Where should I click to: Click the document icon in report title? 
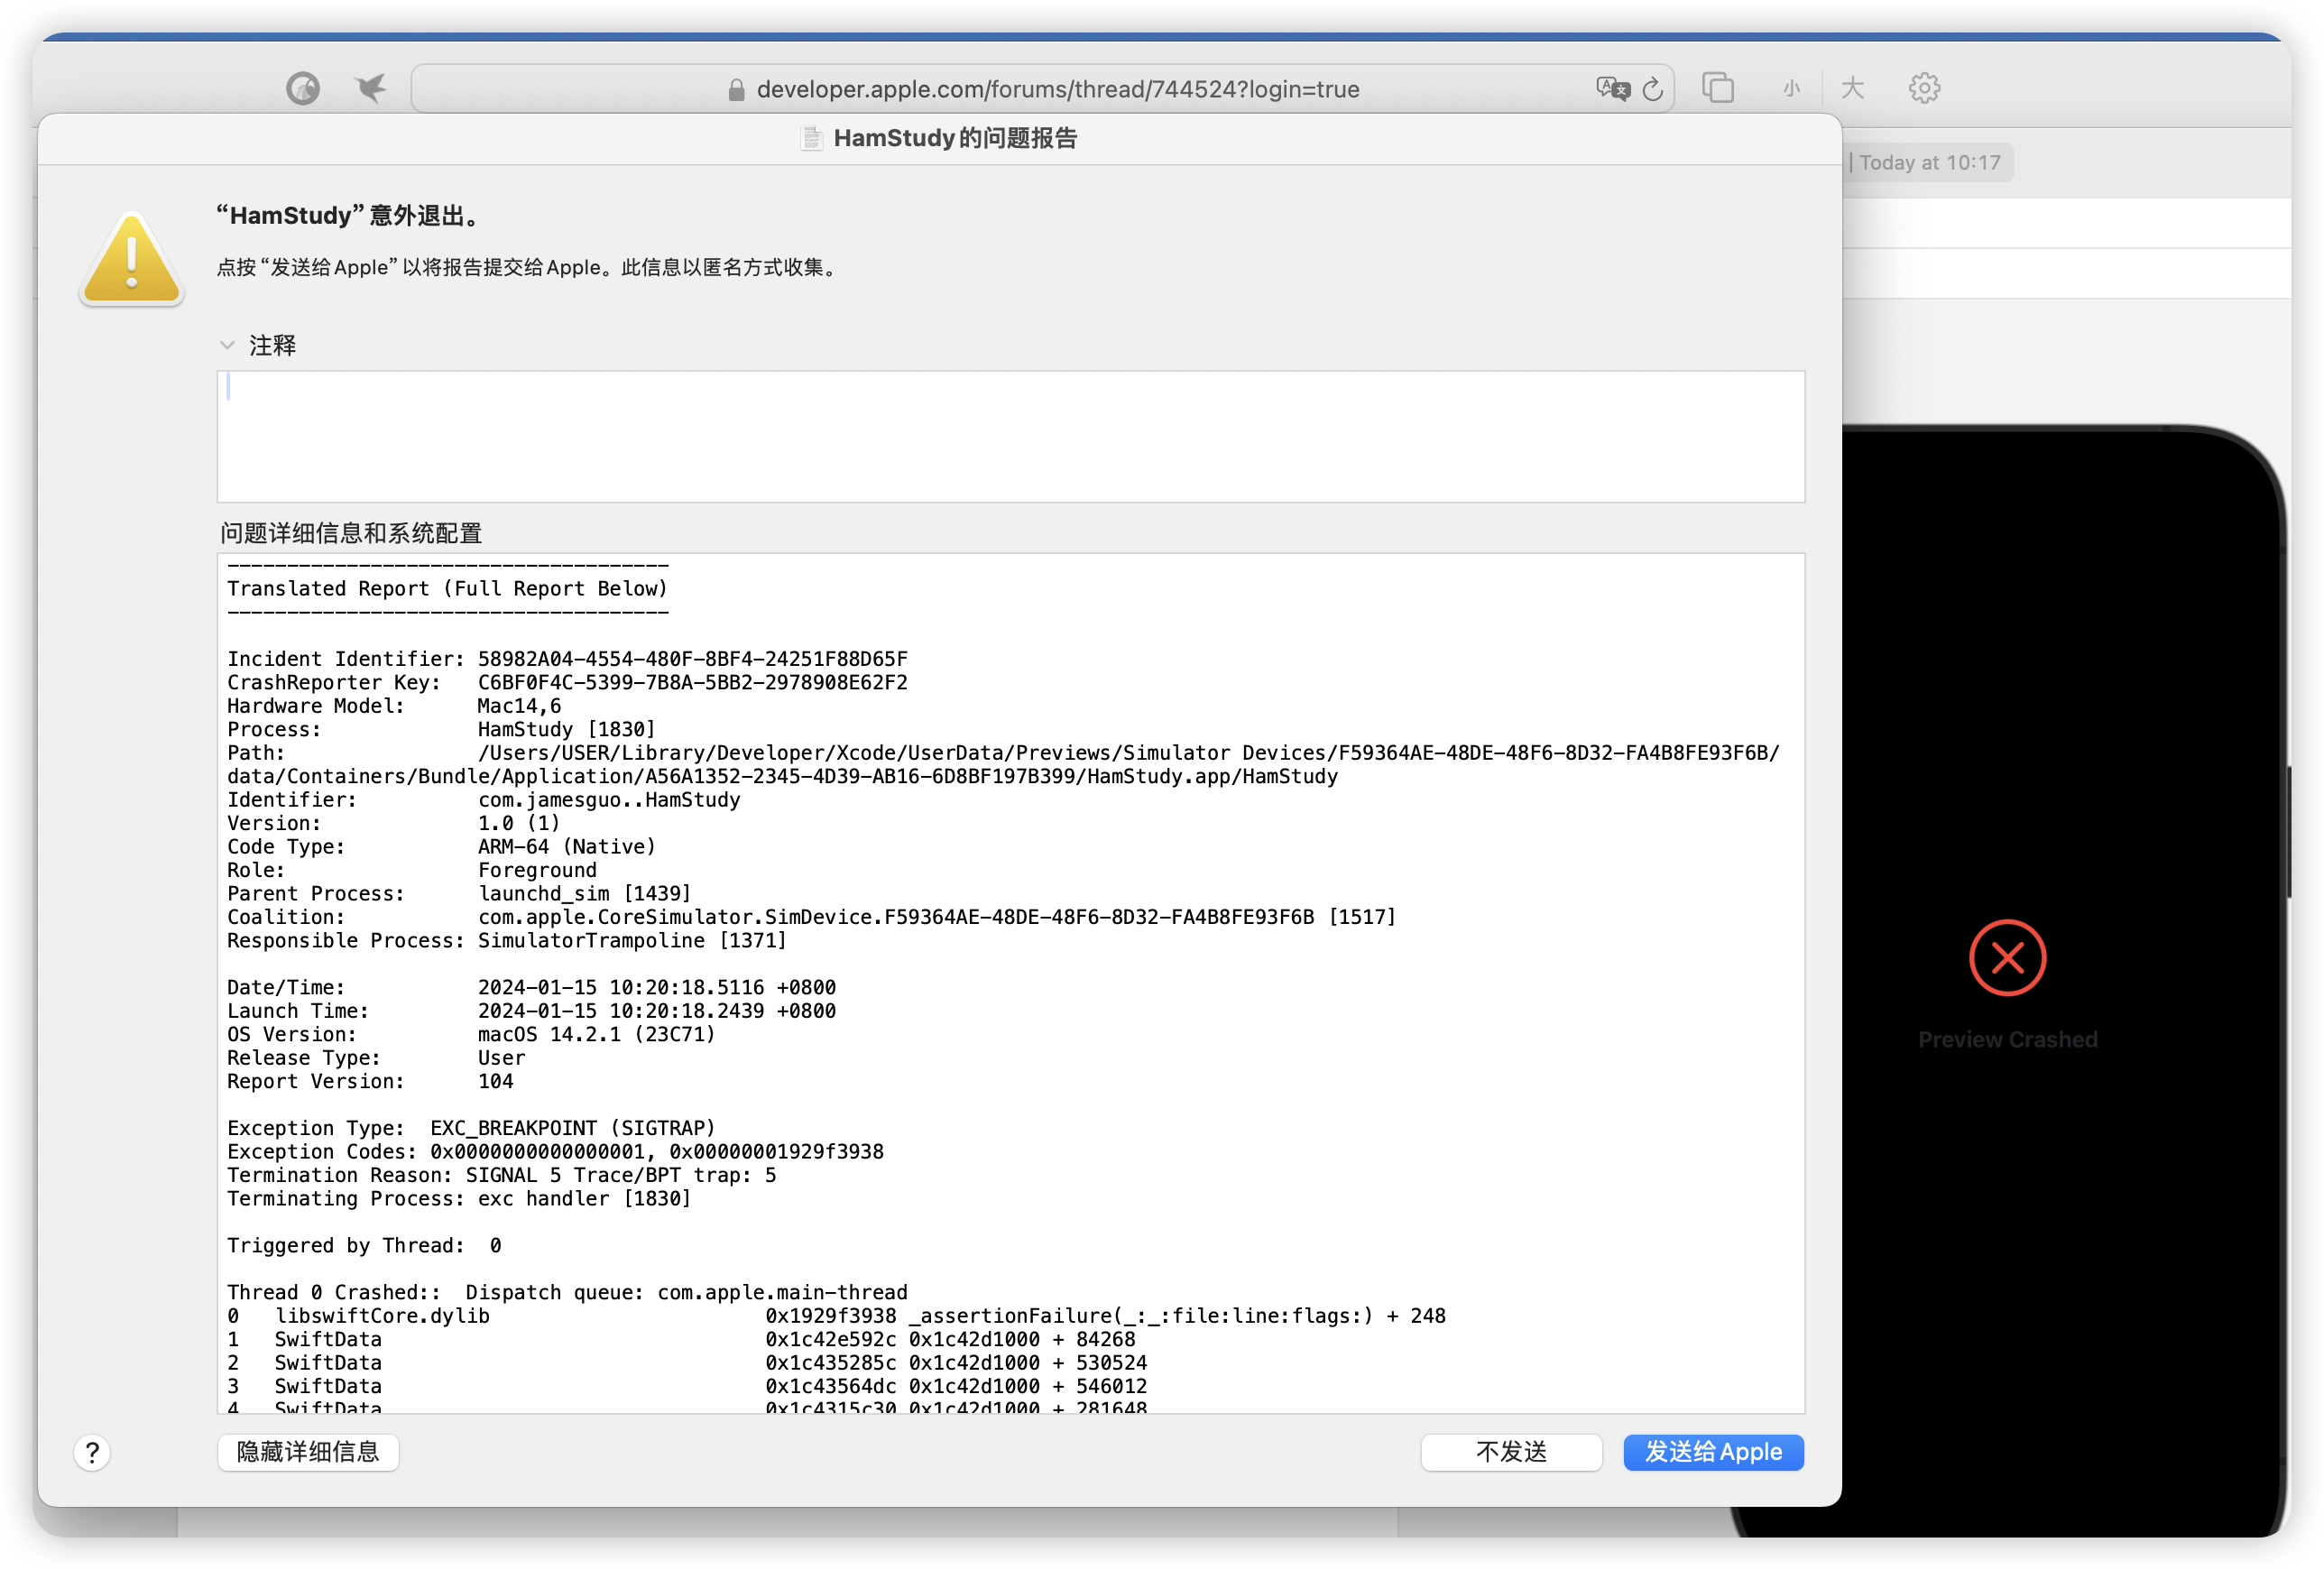click(811, 138)
